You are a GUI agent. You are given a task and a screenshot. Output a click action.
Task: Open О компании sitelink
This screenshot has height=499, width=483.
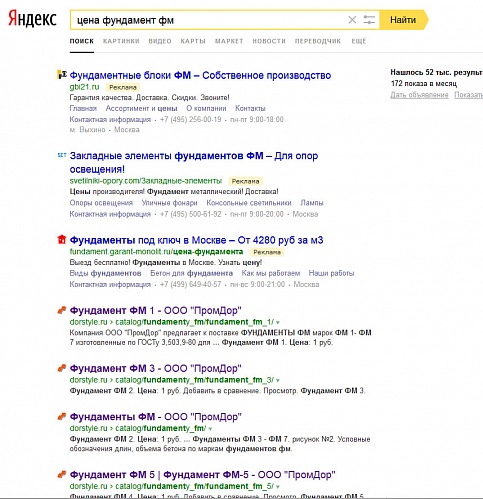206,108
